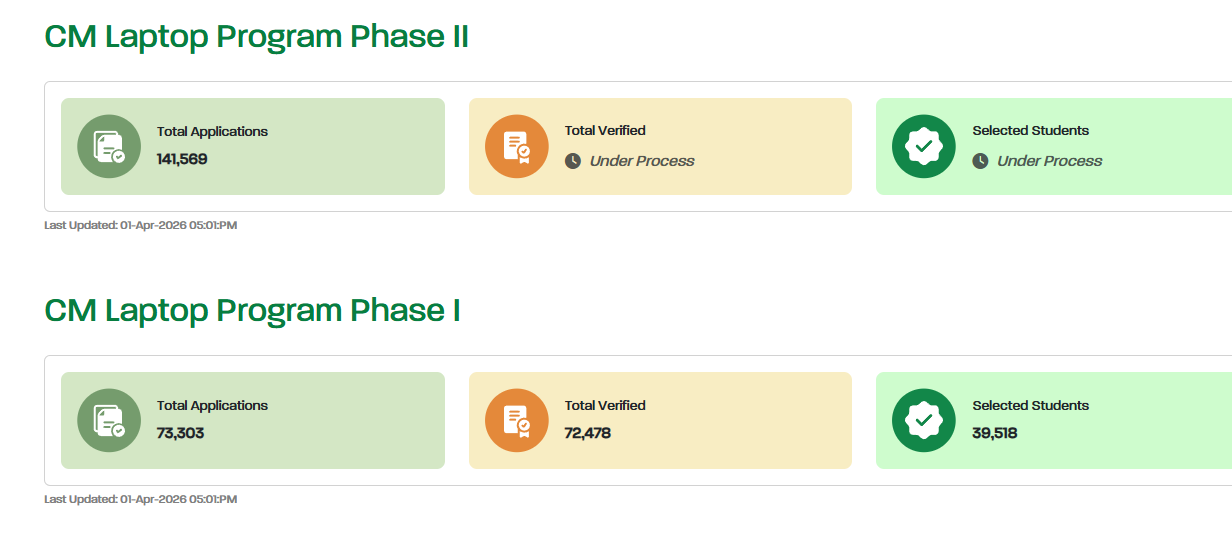Click the 73,303 applications count
Screen dimensions: 1232x537
click(x=180, y=433)
